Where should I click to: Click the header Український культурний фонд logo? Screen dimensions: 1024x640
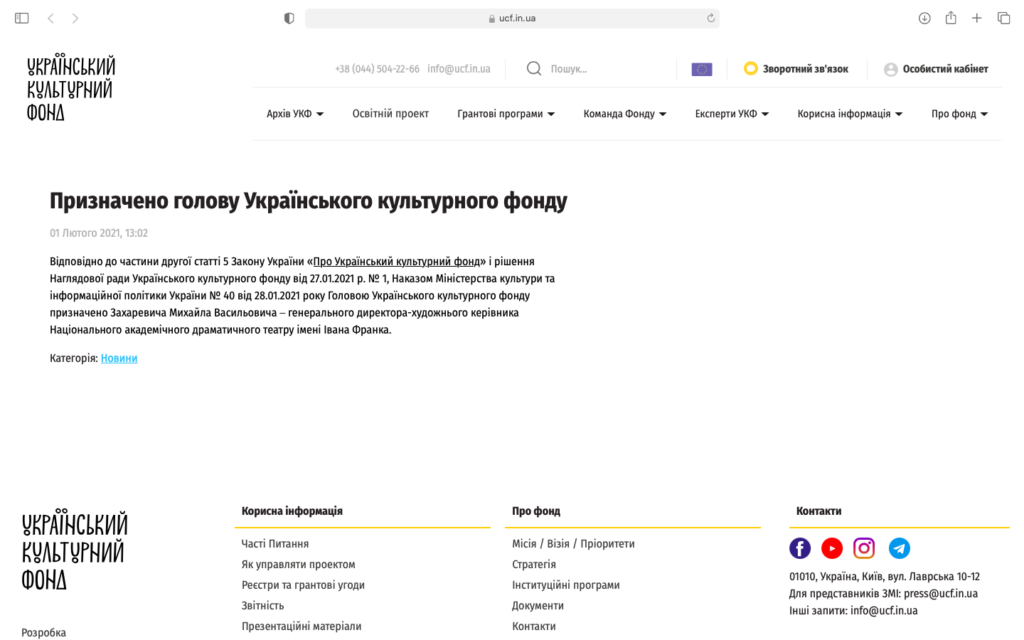(71, 88)
